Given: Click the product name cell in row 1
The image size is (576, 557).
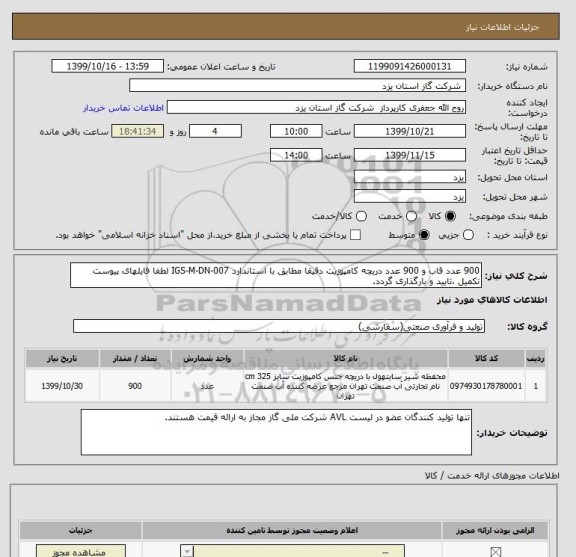Looking at the screenshot, I should pos(345,386).
